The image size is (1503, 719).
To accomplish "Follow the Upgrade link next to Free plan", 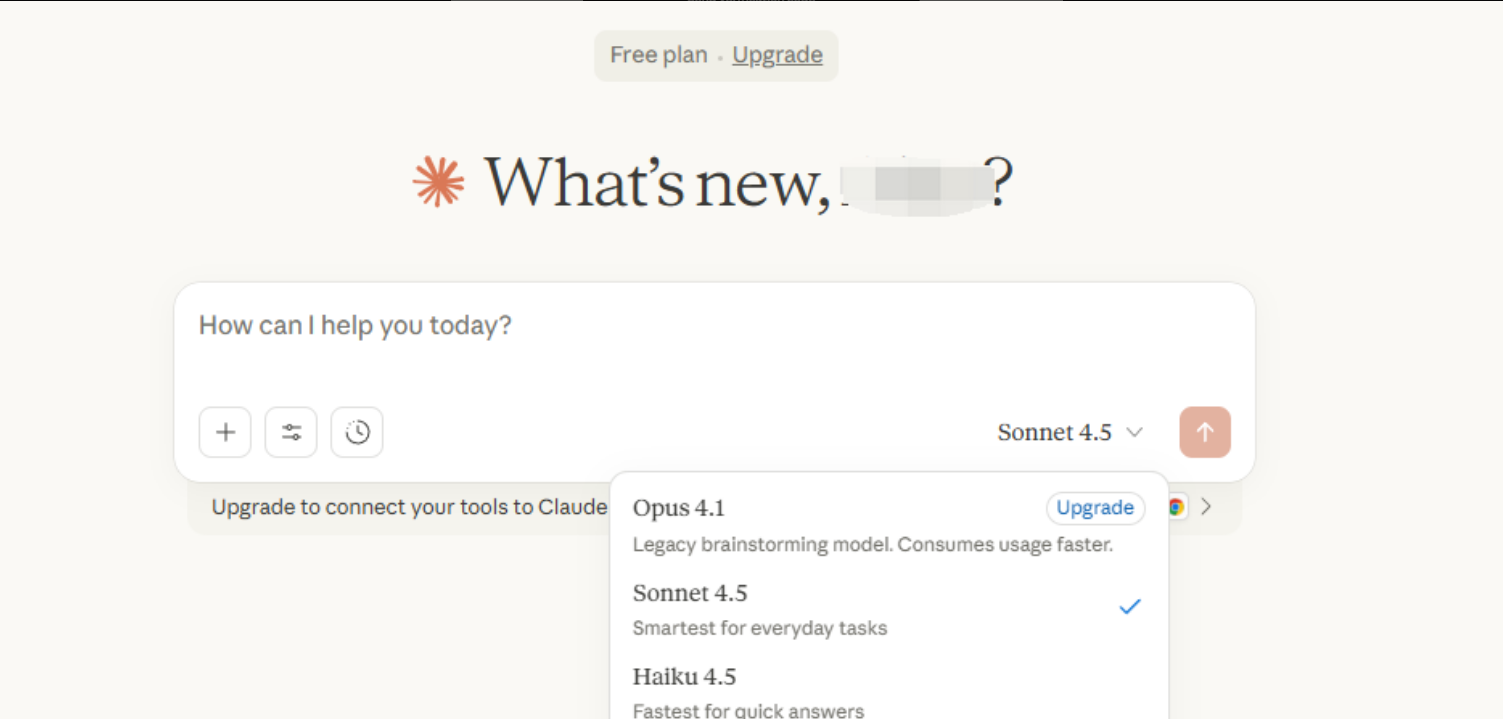I will point(777,55).
